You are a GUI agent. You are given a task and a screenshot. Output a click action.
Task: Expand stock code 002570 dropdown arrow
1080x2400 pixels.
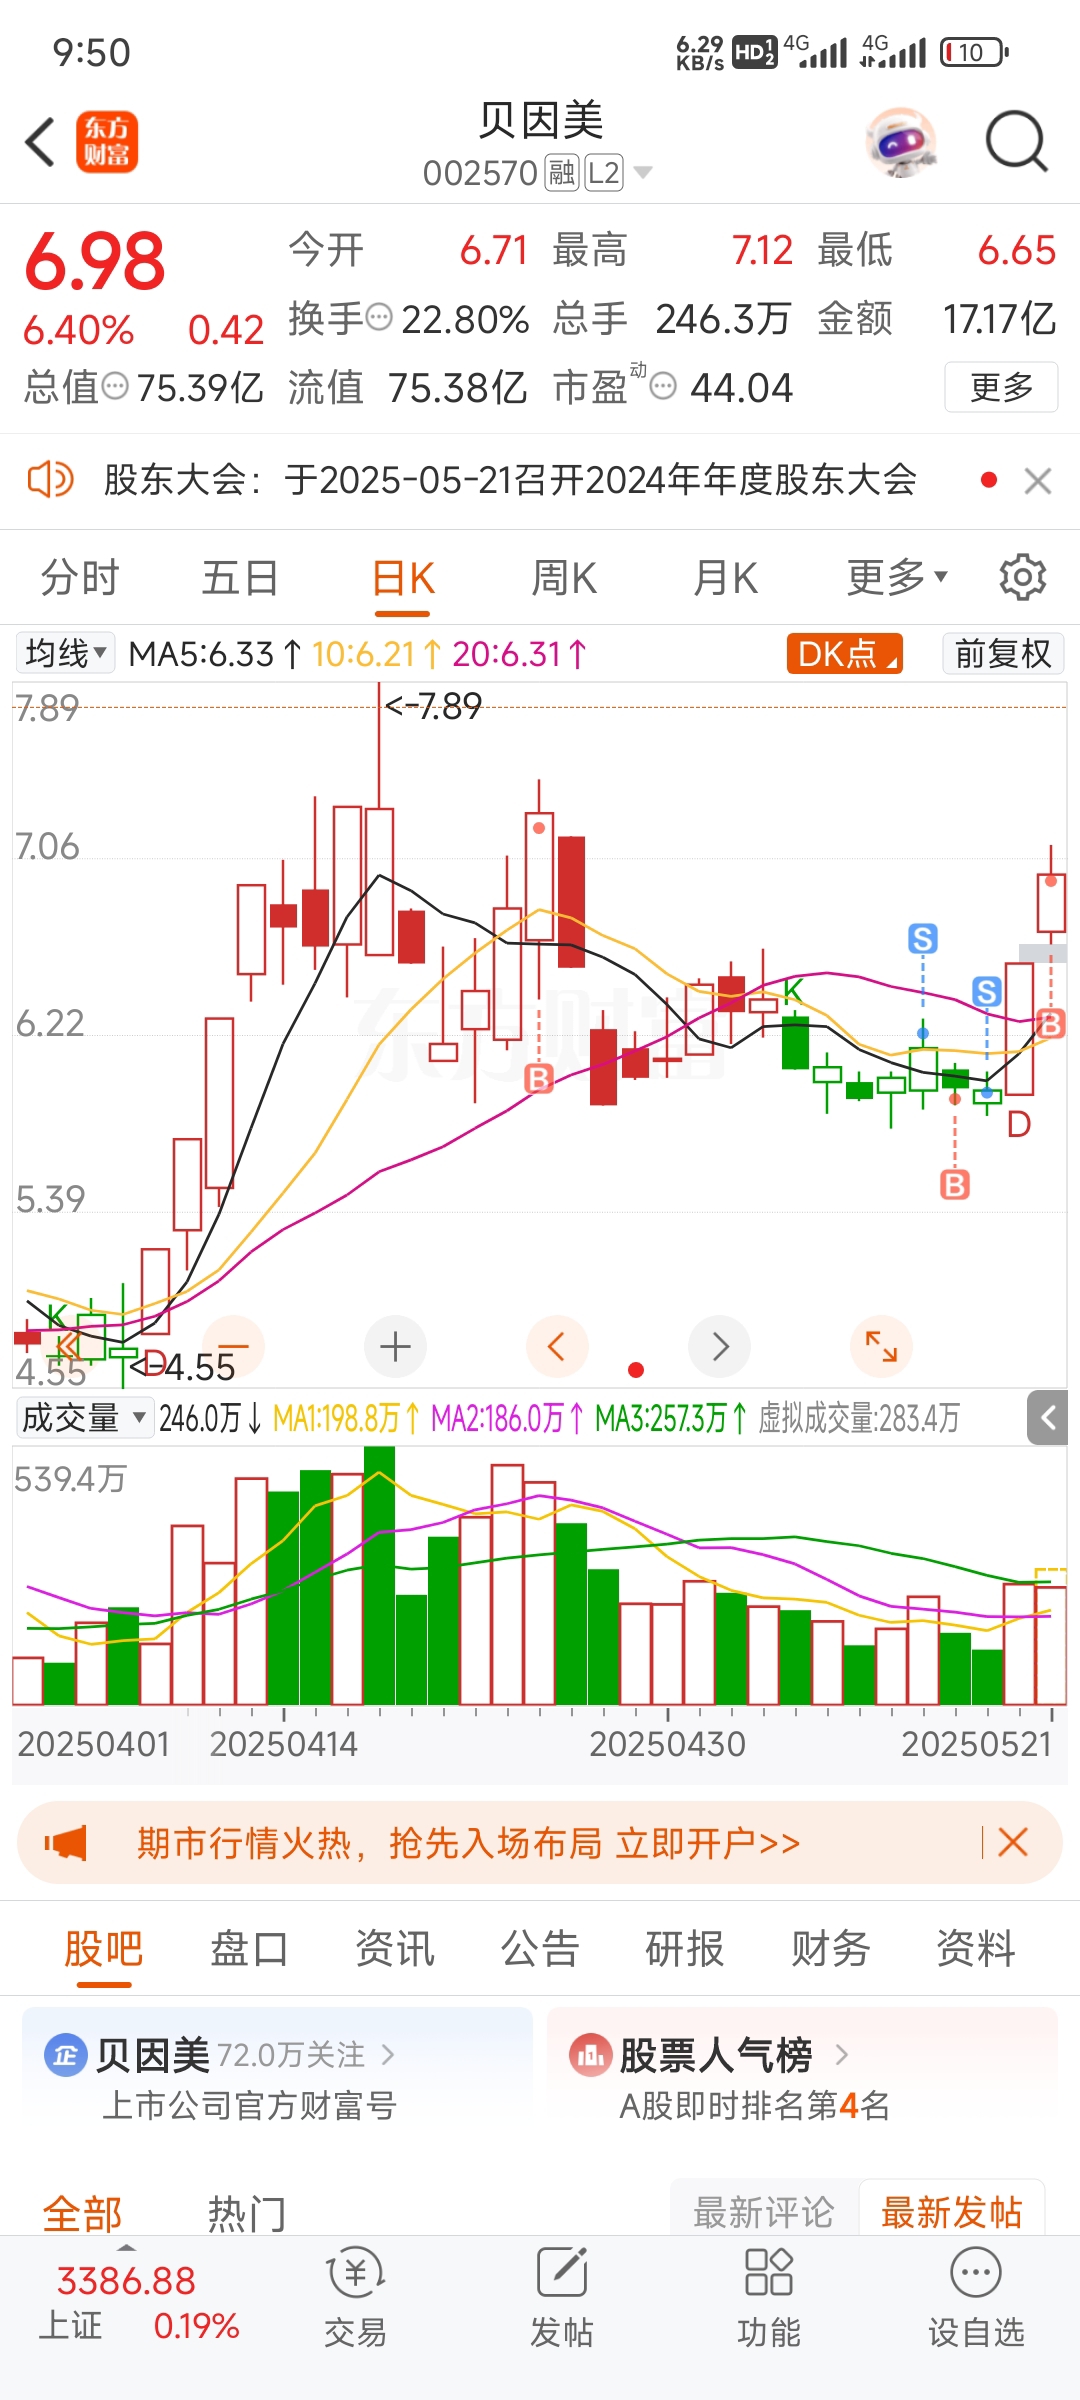tap(643, 173)
